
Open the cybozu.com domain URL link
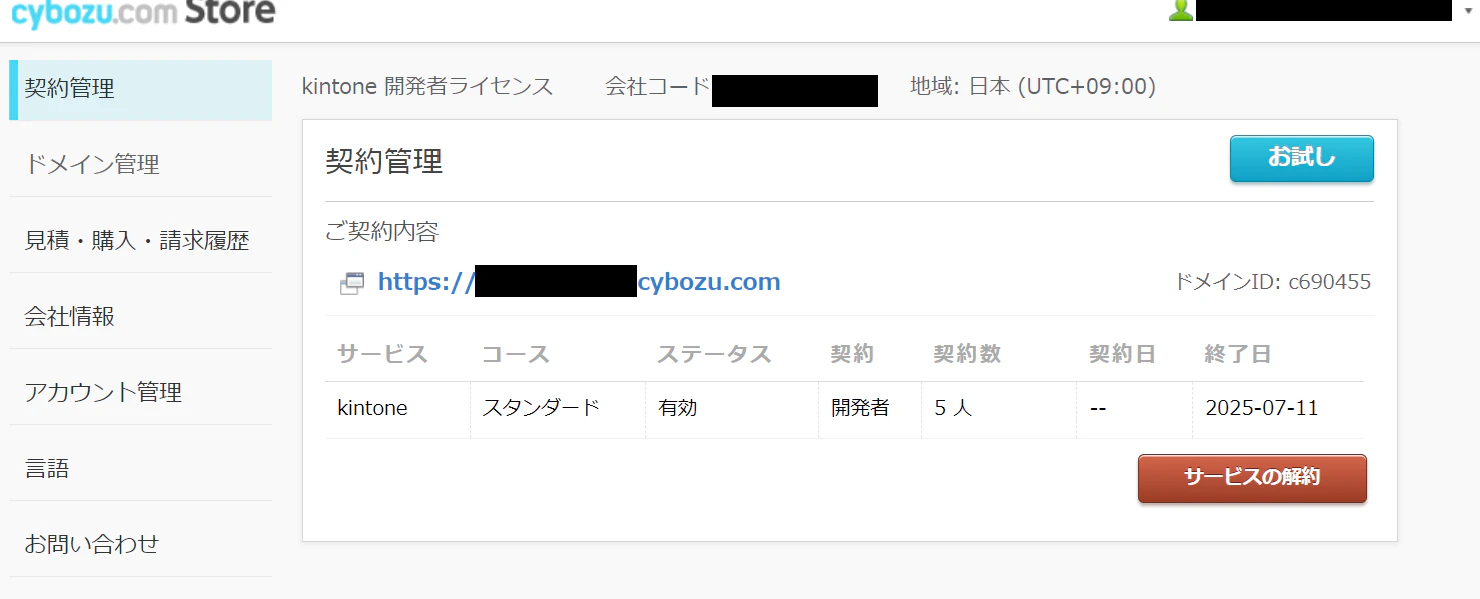click(x=579, y=282)
